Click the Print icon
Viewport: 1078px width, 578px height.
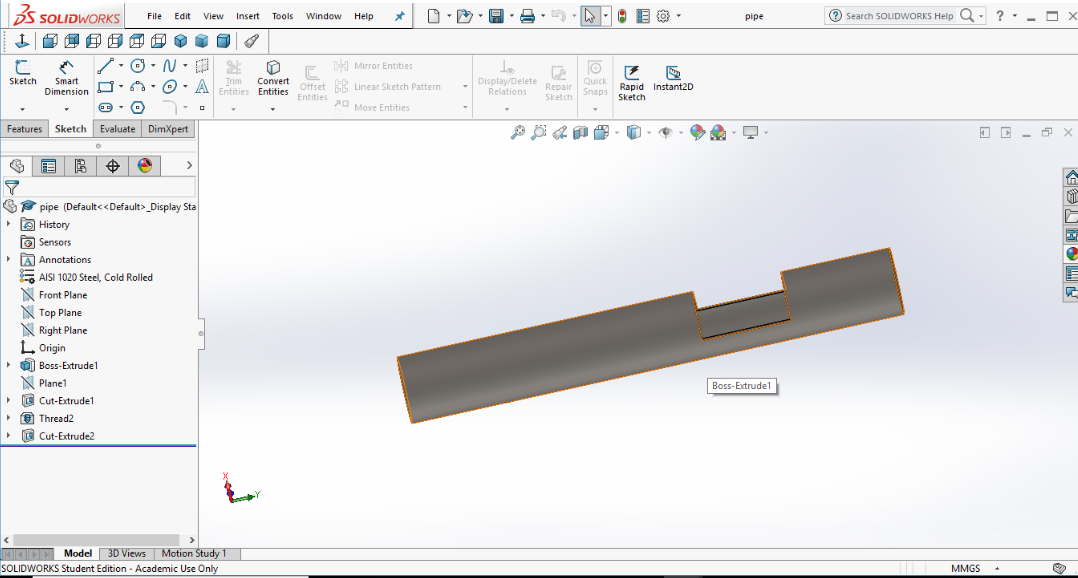[x=527, y=16]
